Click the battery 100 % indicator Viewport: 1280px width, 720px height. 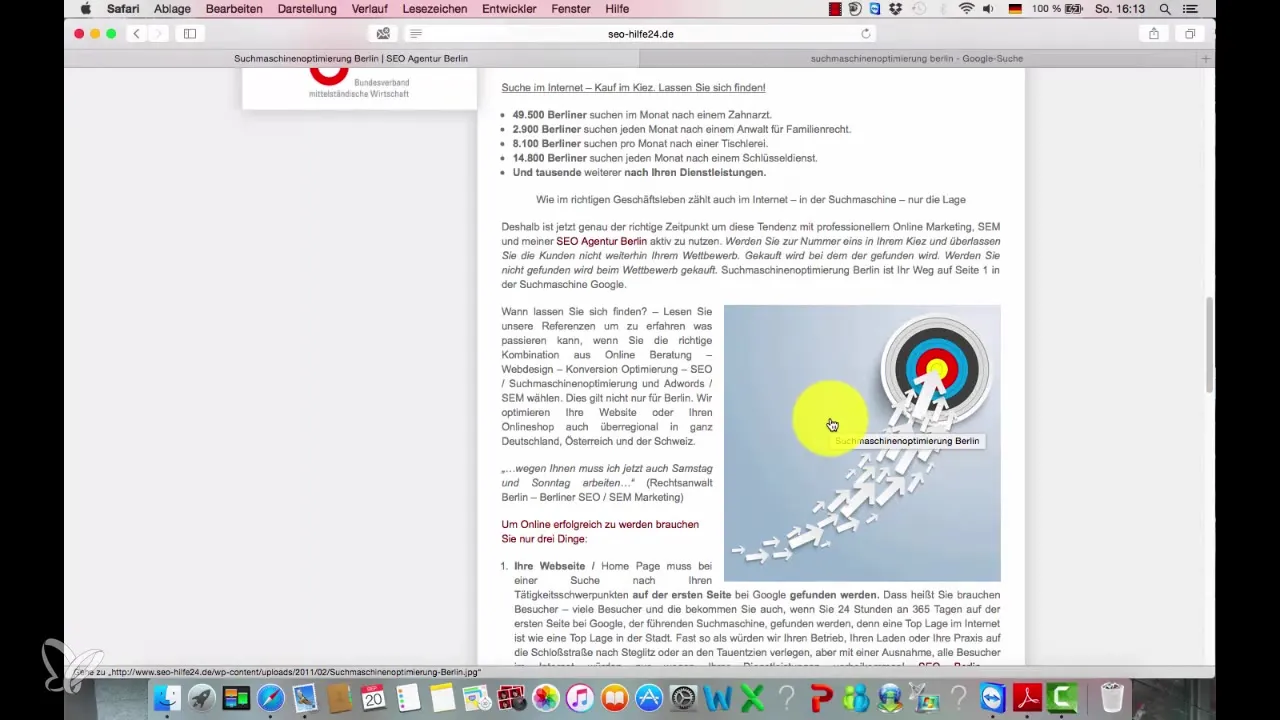click(1057, 9)
